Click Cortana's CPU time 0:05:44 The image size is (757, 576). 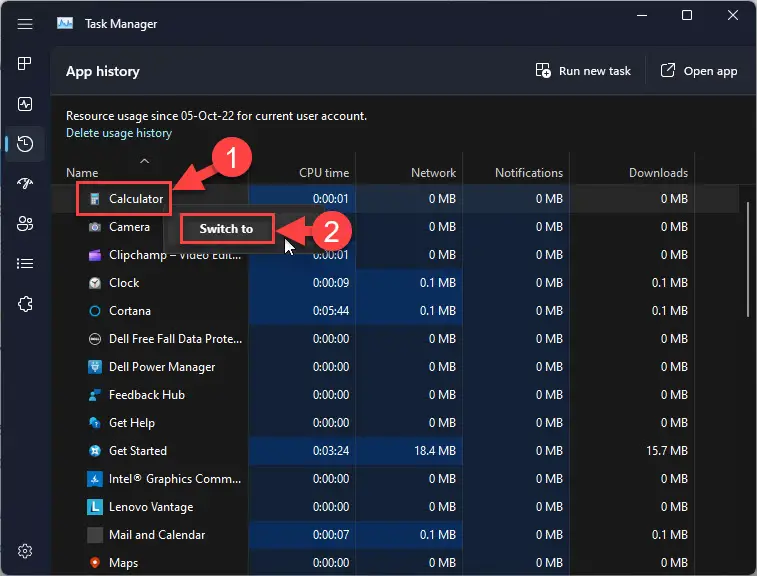pos(331,310)
